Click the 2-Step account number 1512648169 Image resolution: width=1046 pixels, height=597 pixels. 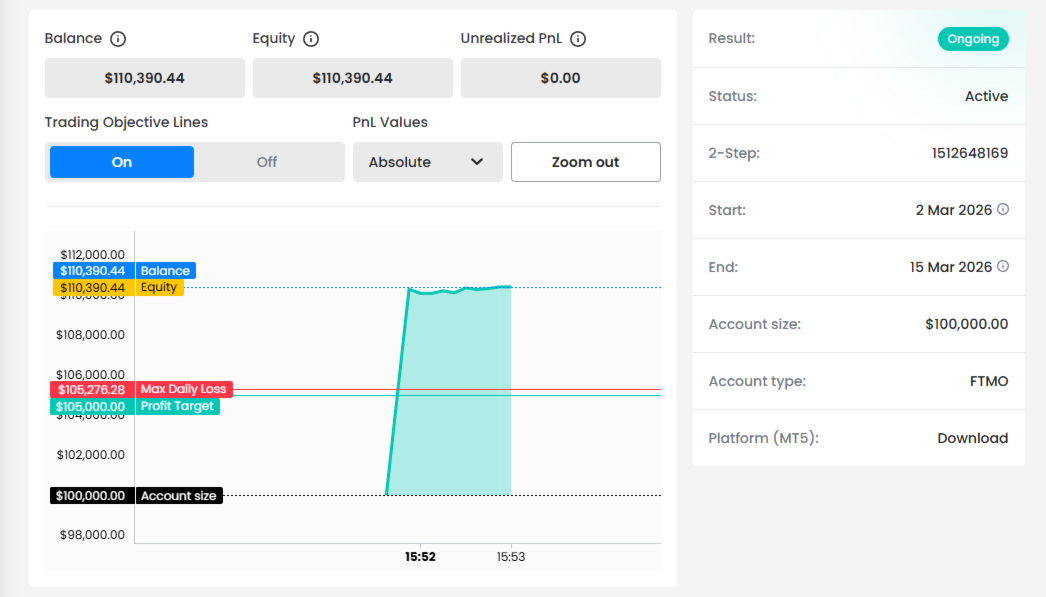coord(970,153)
